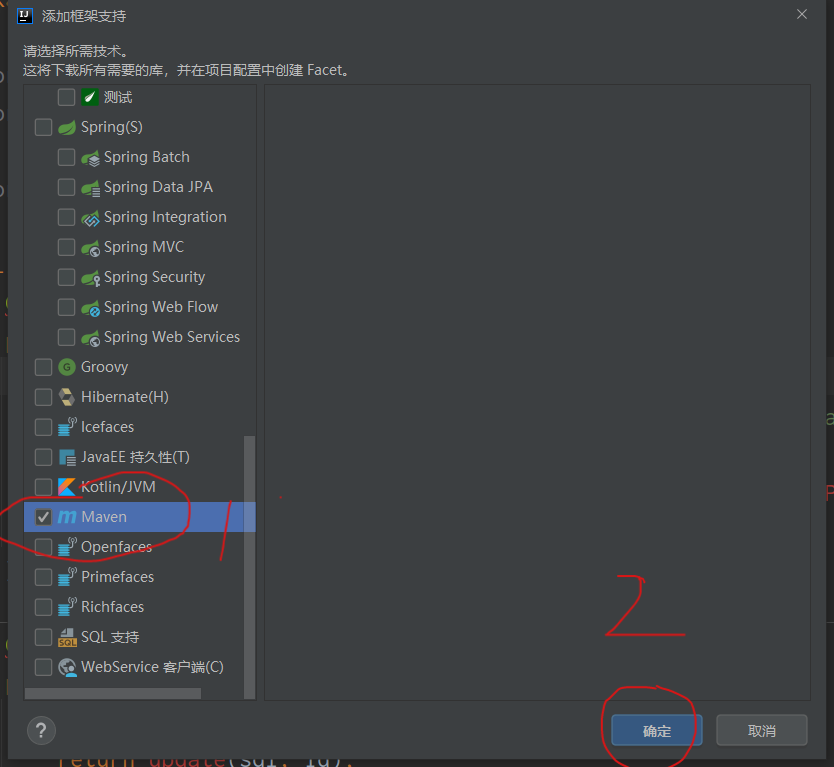Screen dimensions: 834x767
Task: Tick the Hibernate(H) checkbox
Action: tap(43, 397)
